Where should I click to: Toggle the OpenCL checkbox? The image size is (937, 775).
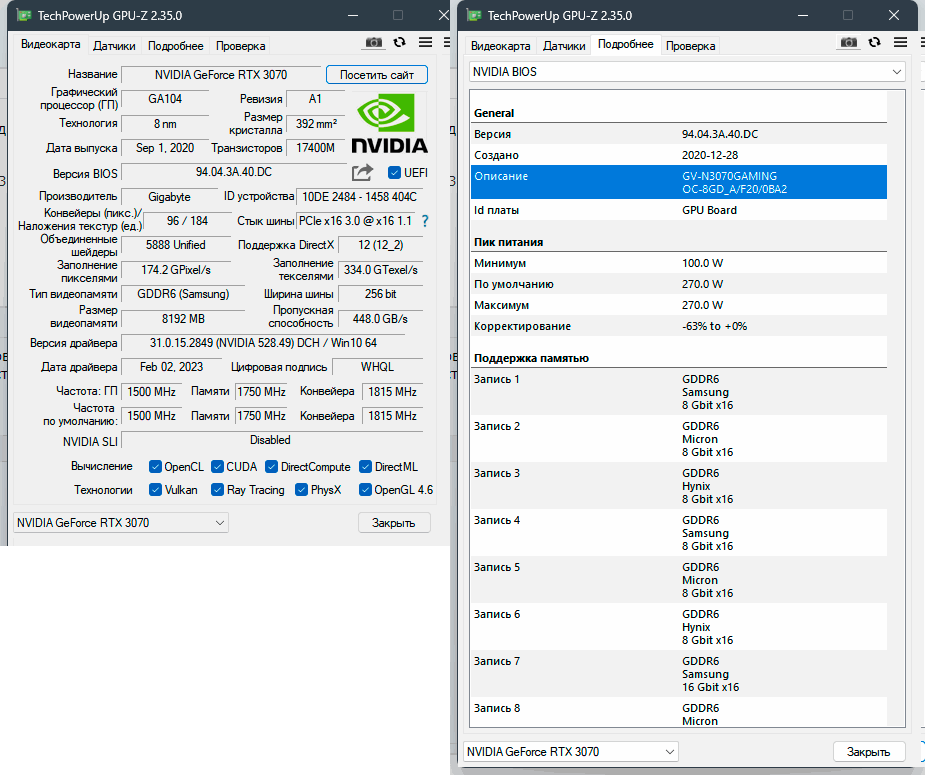tap(155, 467)
